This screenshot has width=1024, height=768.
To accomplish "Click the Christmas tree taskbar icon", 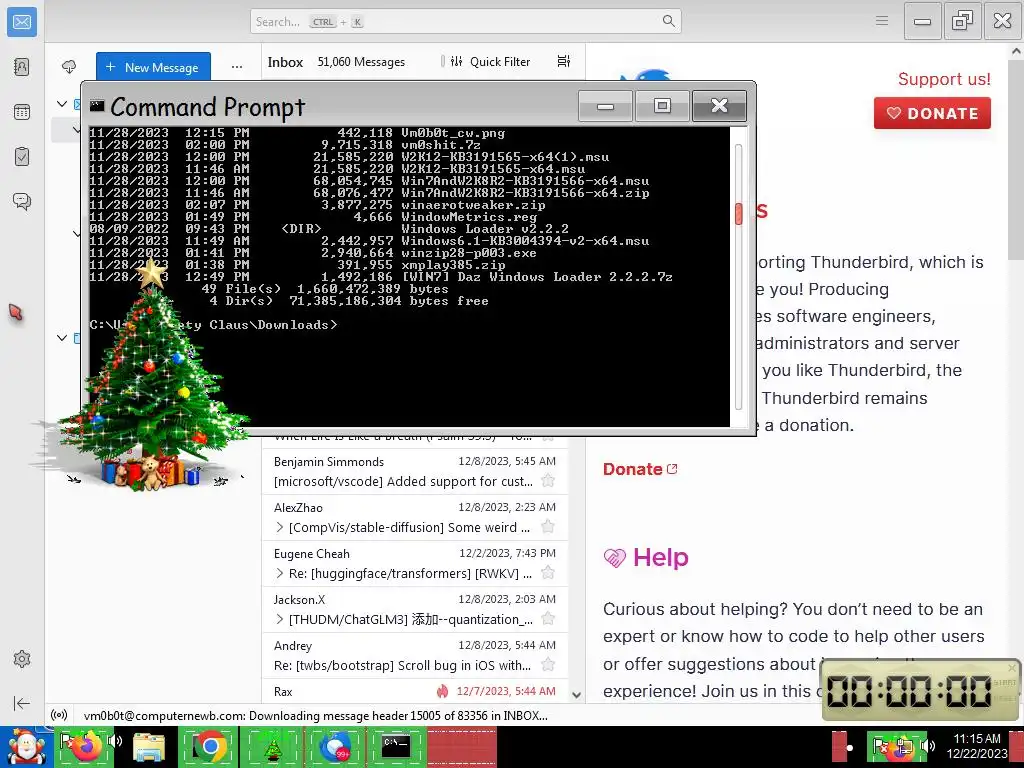I will 272,748.
